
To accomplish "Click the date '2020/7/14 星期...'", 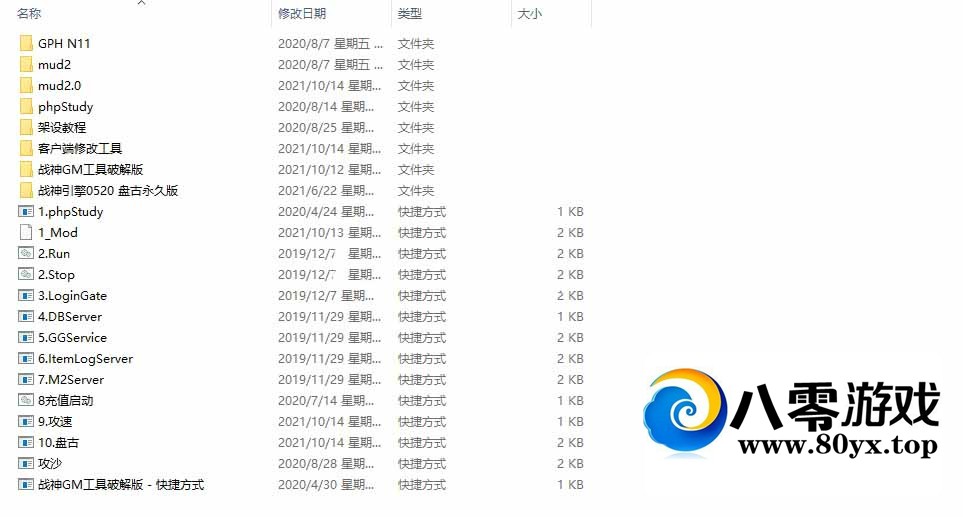I will (326, 400).
